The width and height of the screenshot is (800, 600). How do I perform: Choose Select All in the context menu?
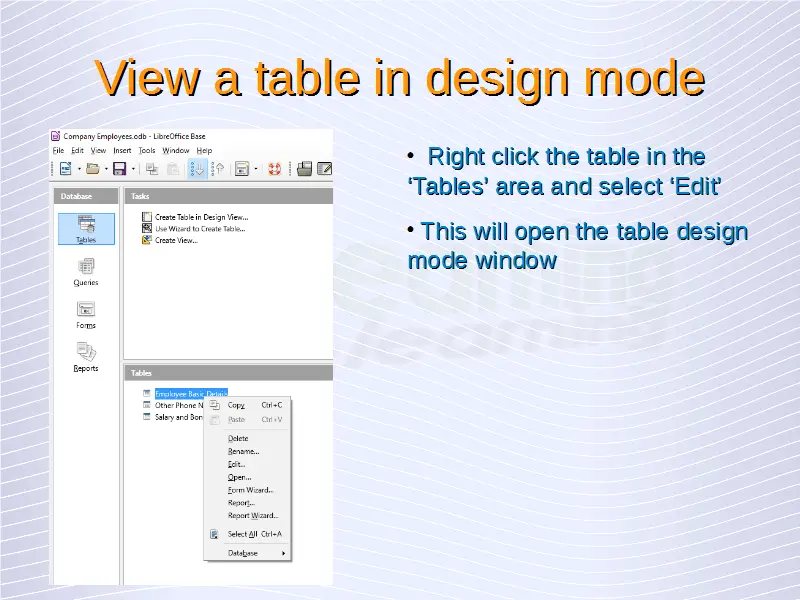coord(242,534)
